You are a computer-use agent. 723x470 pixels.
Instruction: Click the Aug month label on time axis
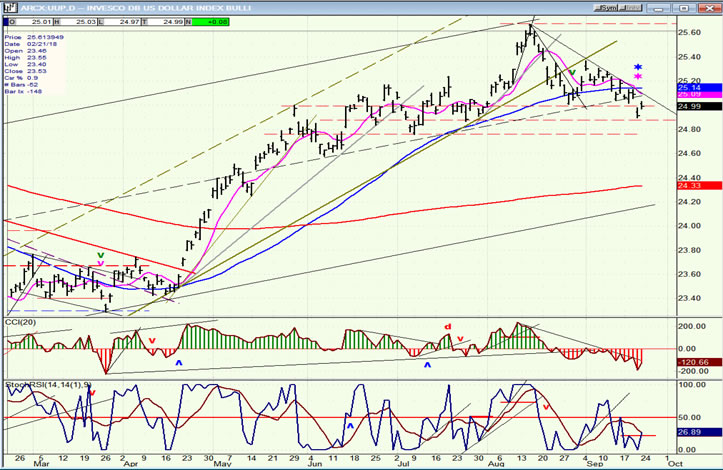coord(496,464)
